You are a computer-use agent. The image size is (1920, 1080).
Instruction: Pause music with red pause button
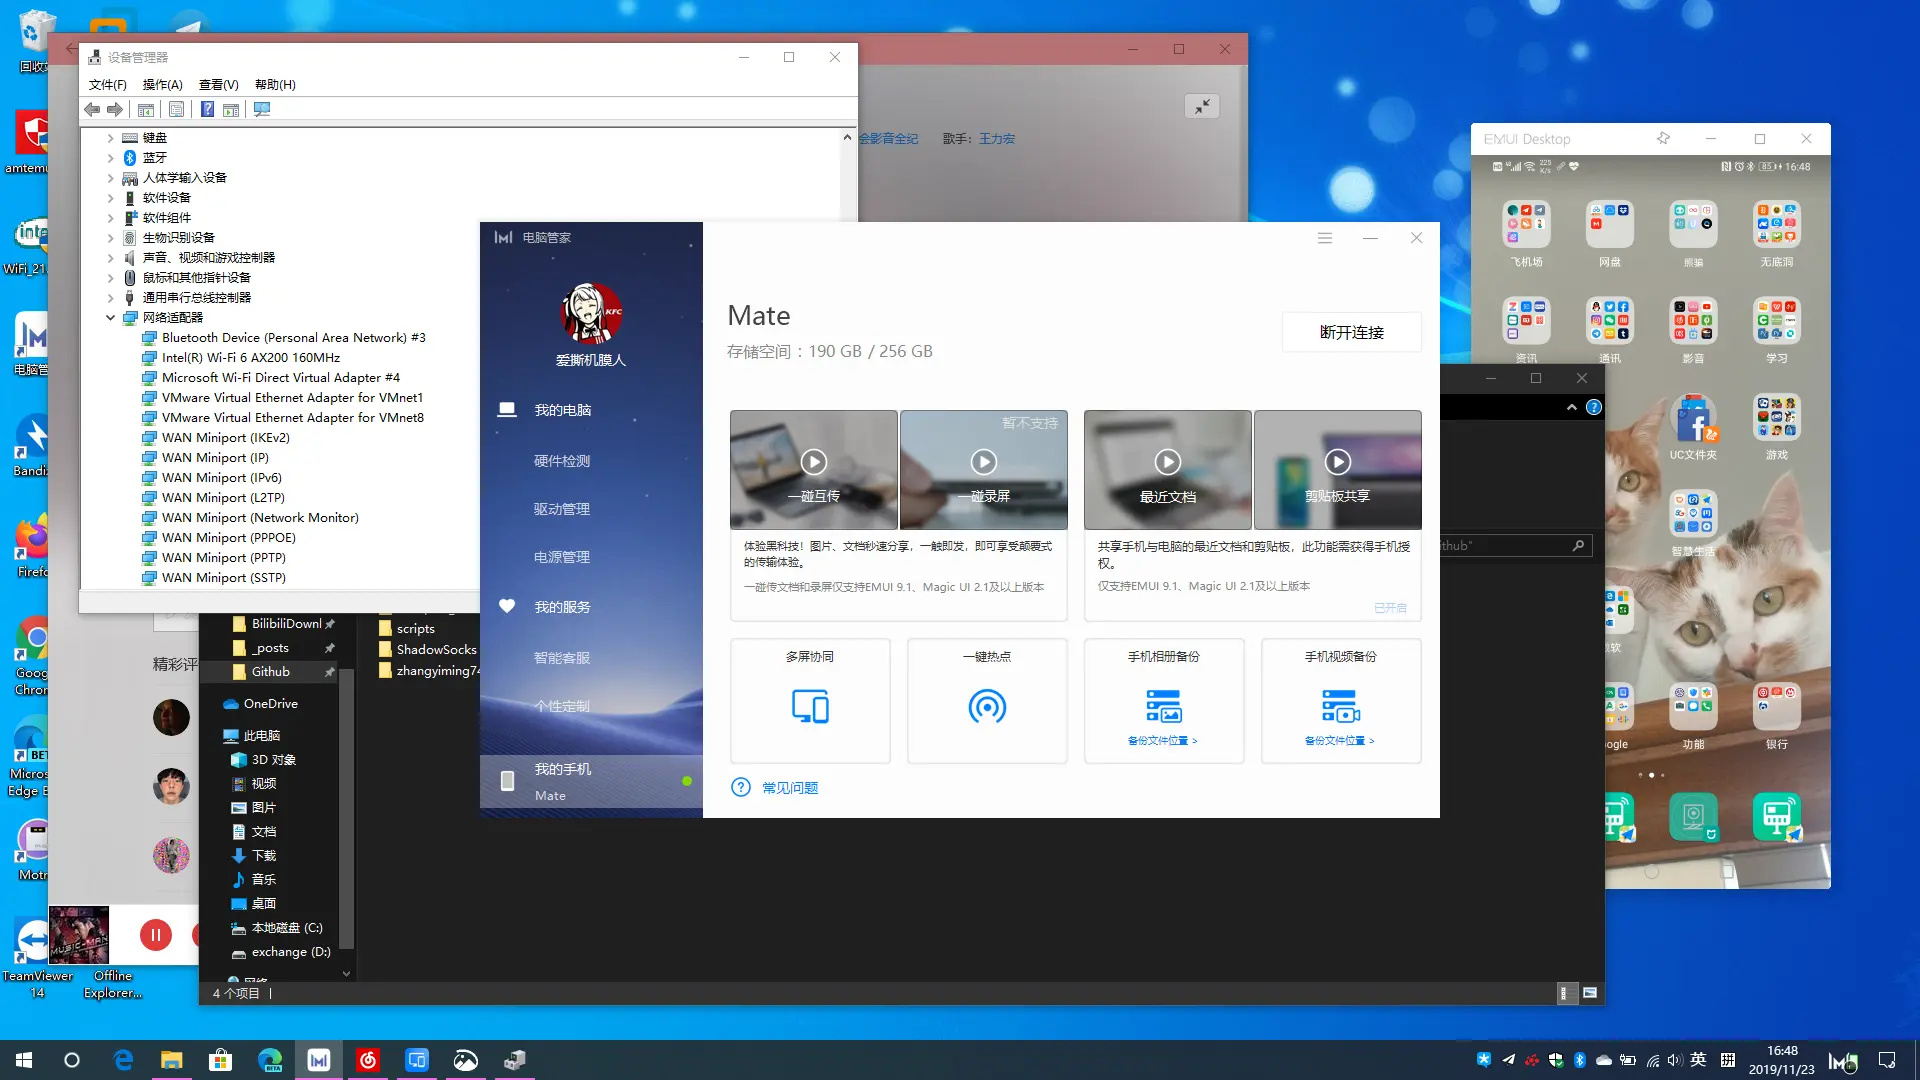(156, 935)
